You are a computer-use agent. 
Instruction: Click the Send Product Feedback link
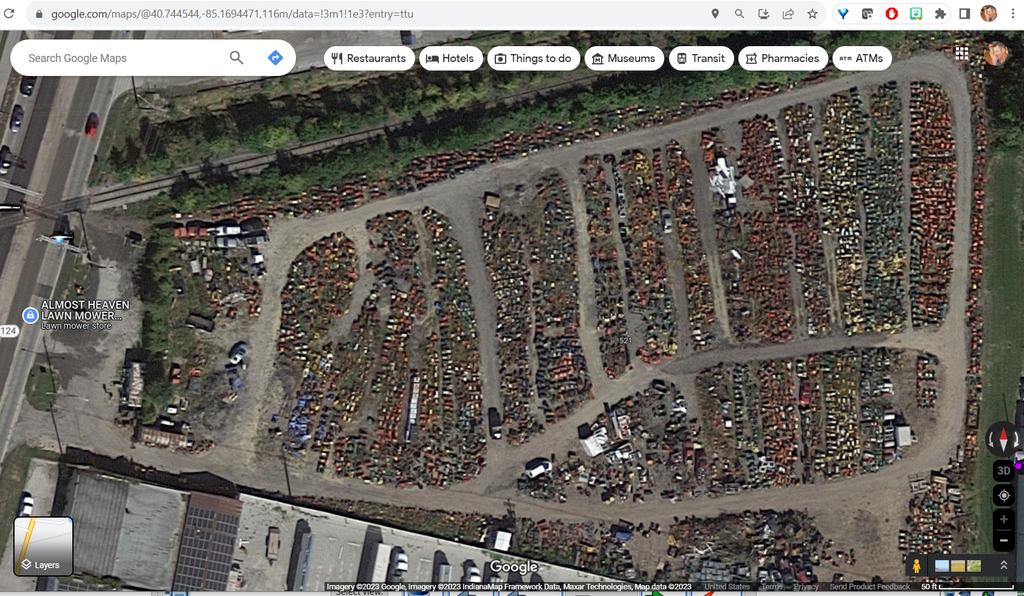[x=869, y=586]
